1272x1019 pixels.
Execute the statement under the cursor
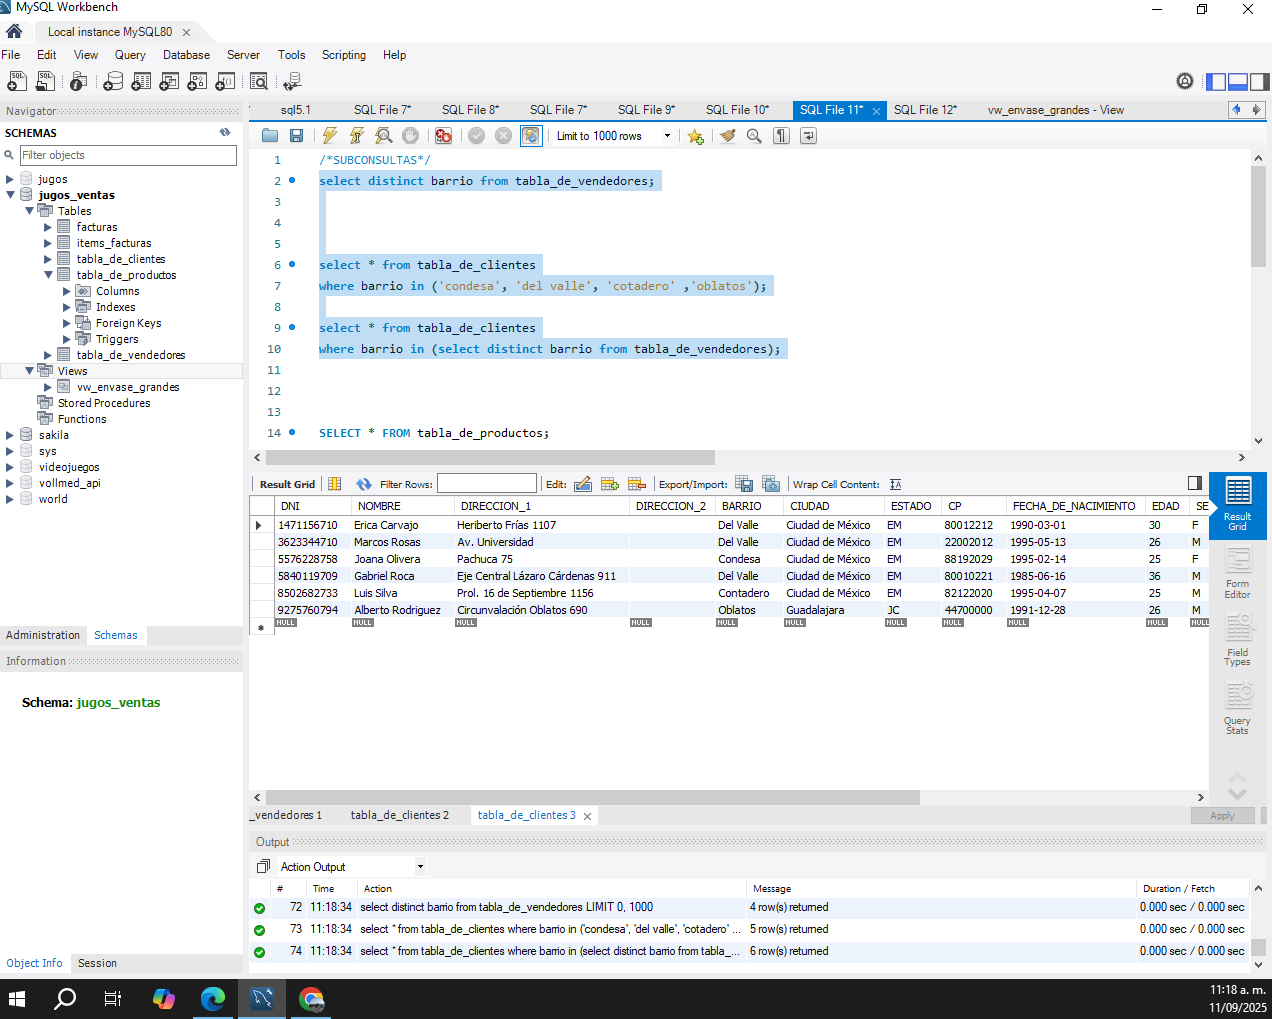356,136
